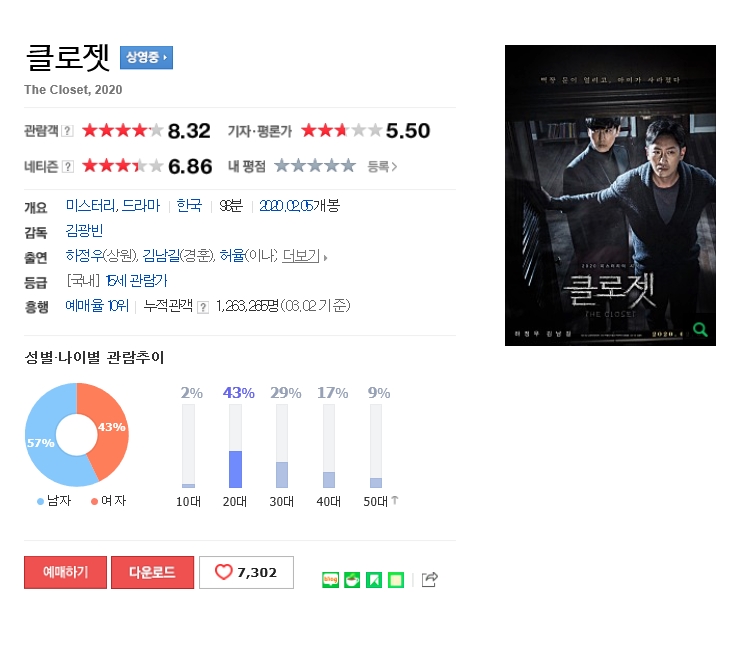This screenshot has width=733, height=649.
Task: Click the memo share icon
Action: click(x=396, y=580)
